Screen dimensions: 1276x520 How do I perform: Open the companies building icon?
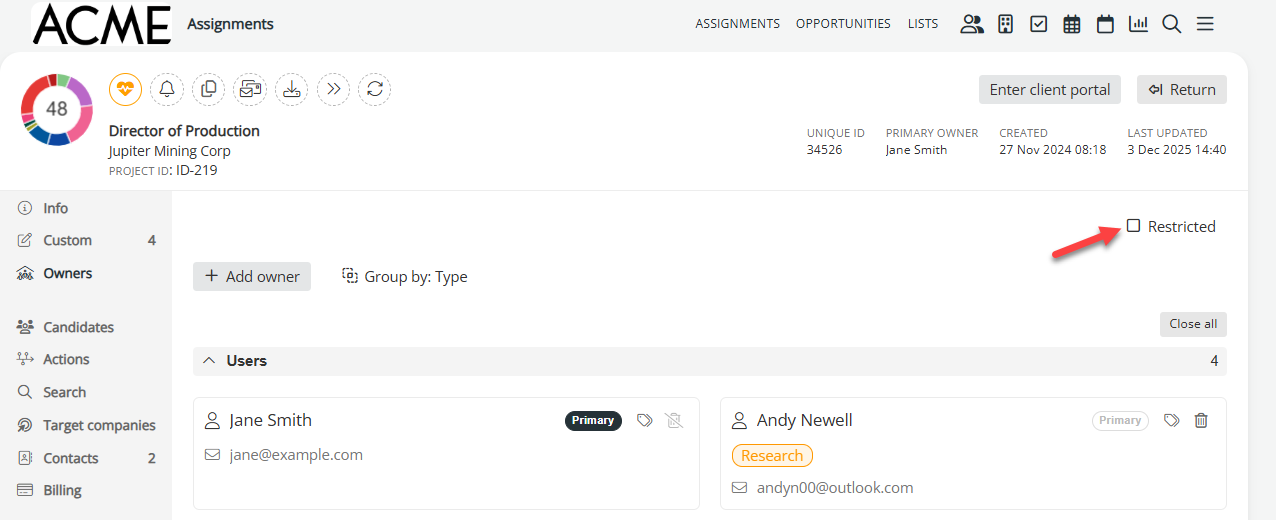pyautogui.click(x=1005, y=24)
